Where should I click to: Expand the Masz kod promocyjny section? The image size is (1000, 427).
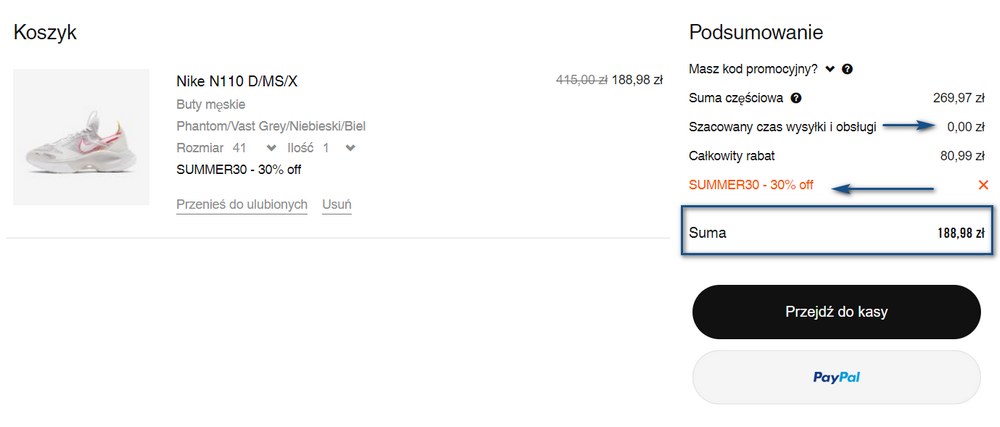click(830, 70)
